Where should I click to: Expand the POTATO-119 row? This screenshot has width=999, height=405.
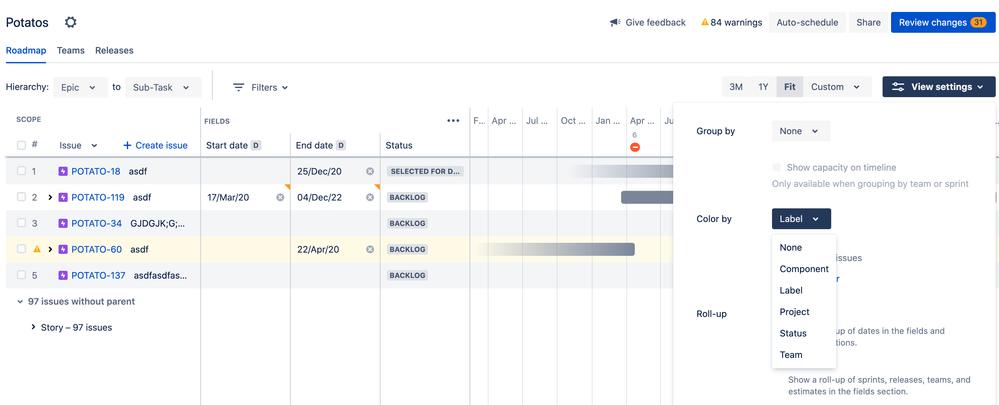[x=50, y=197]
